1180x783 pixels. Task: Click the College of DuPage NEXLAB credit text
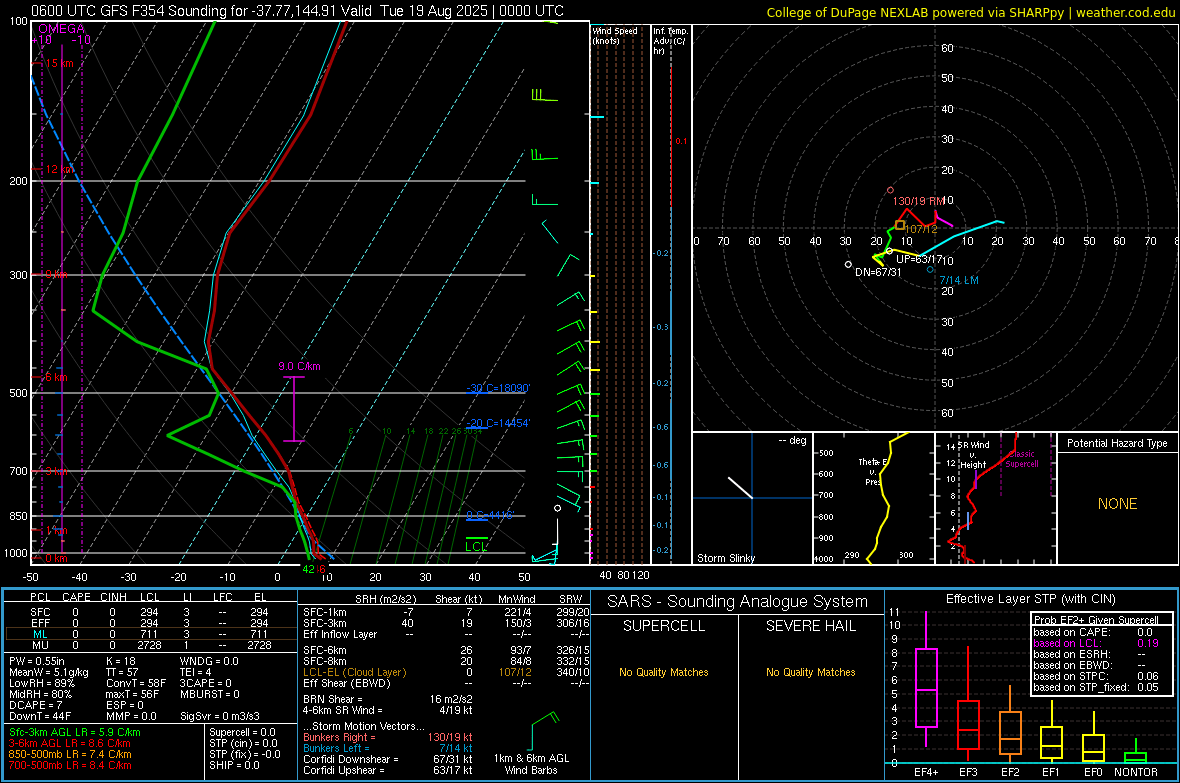pos(970,12)
